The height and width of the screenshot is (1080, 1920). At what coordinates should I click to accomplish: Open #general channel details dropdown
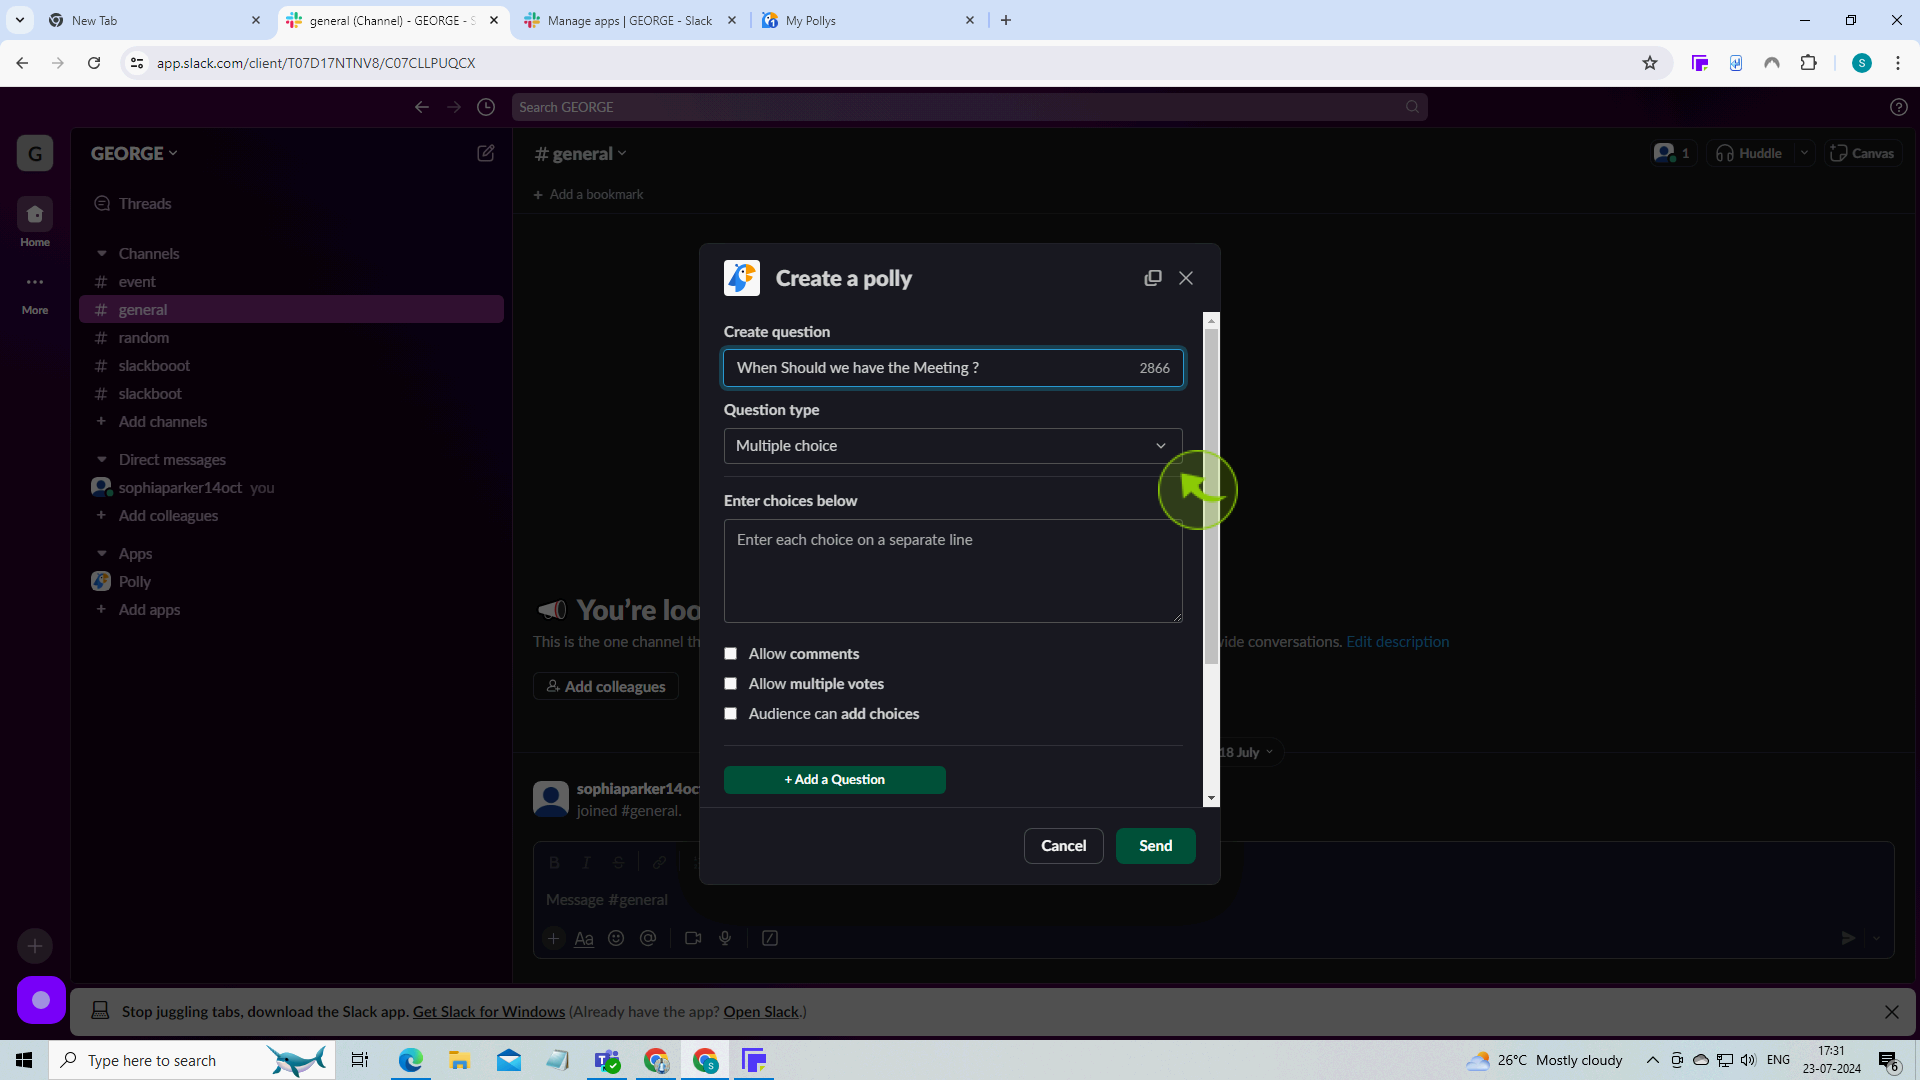pyautogui.click(x=581, y=153)
